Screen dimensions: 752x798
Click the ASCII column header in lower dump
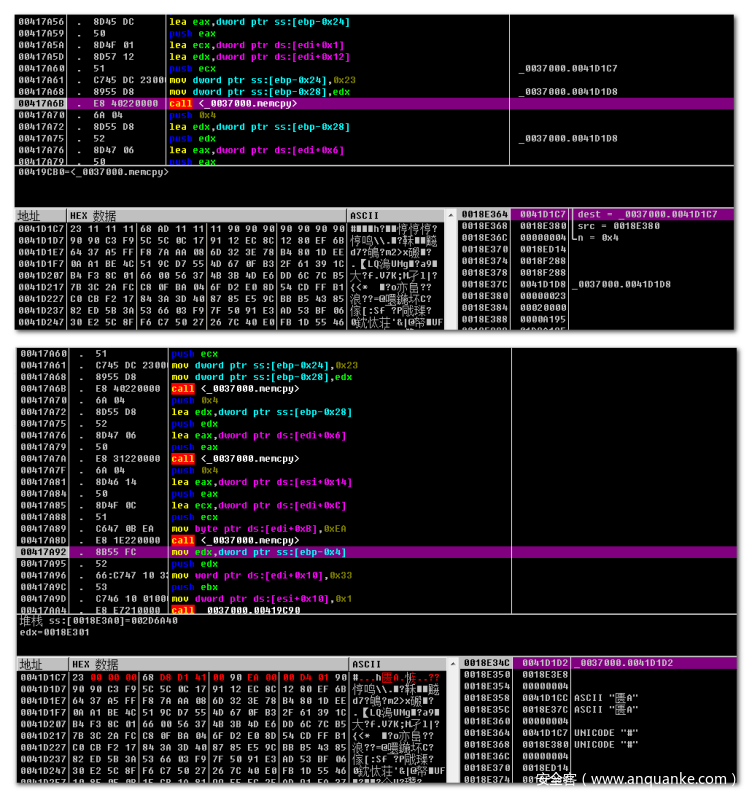(366, 664)
